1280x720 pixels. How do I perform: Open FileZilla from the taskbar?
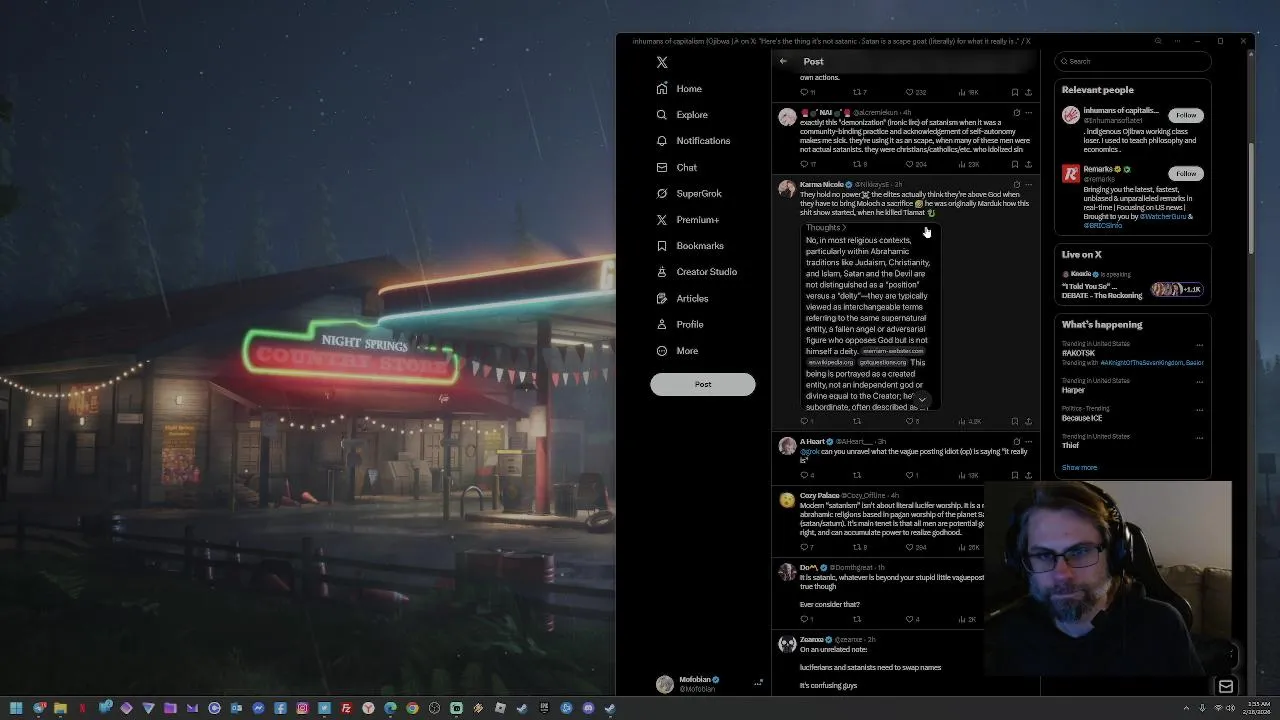(x=346, y=708)
